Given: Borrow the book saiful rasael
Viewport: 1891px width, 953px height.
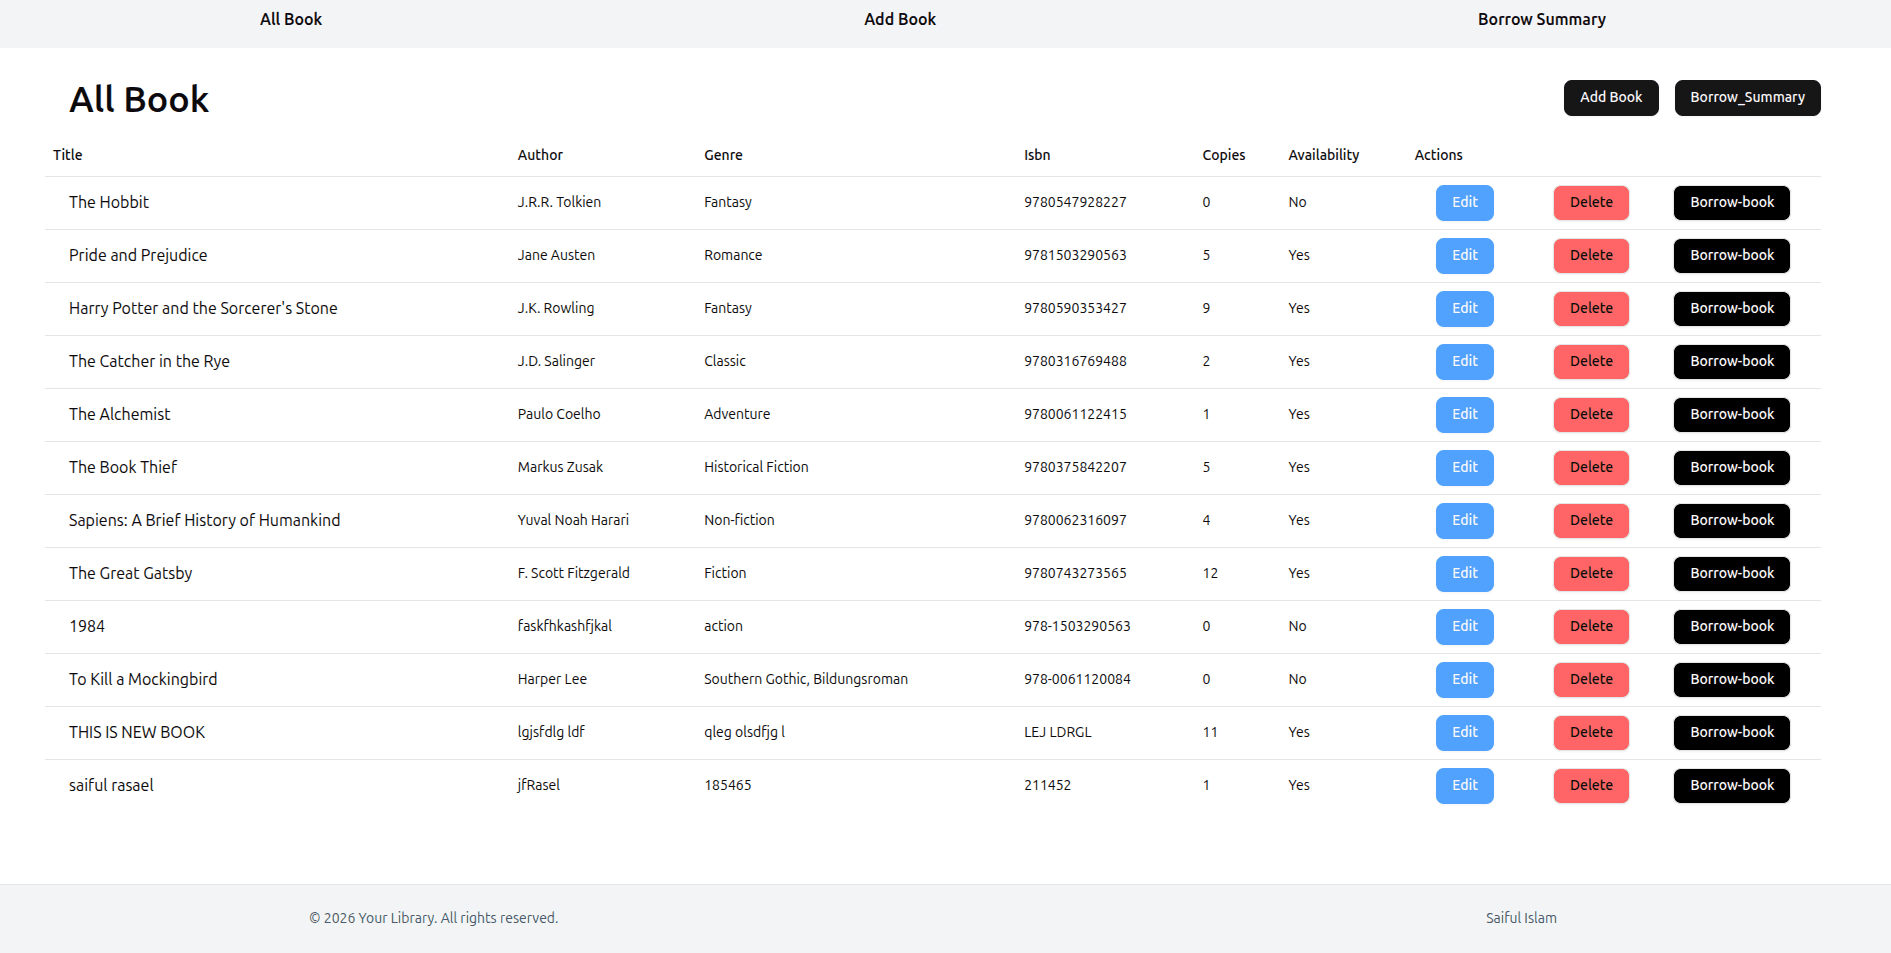Looking at the screenshot, I should click(1731, 785).
